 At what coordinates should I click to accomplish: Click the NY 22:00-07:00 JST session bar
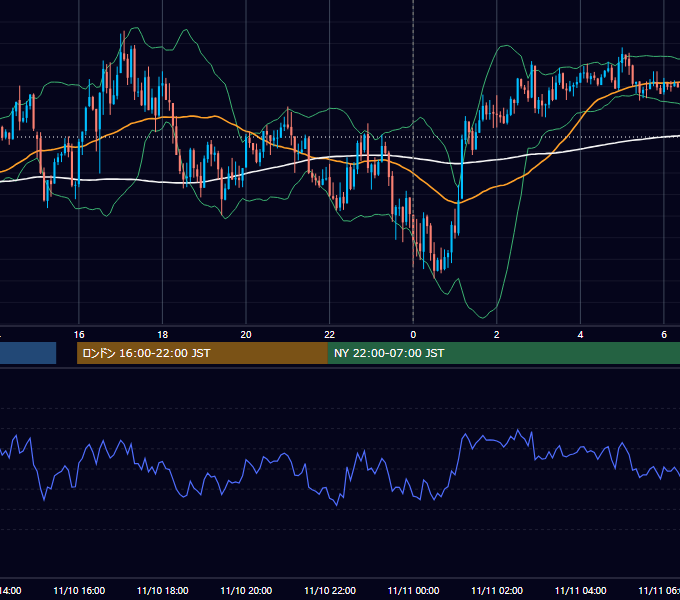point(503,353)
